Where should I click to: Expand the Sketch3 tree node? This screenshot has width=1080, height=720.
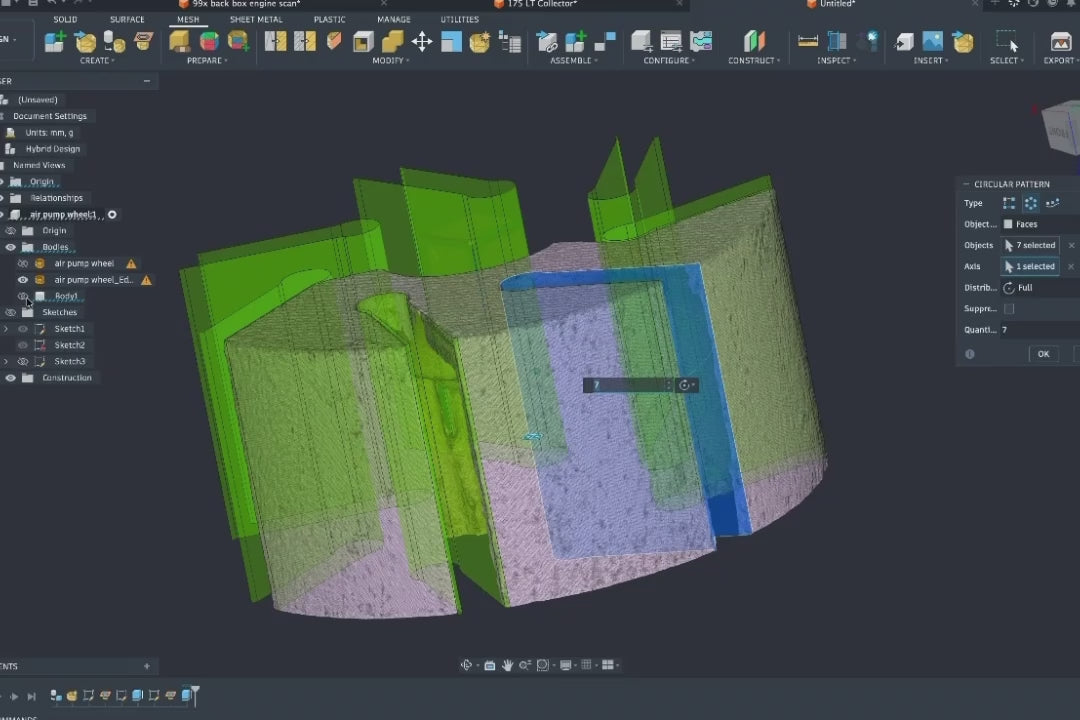tap(6, 361)
